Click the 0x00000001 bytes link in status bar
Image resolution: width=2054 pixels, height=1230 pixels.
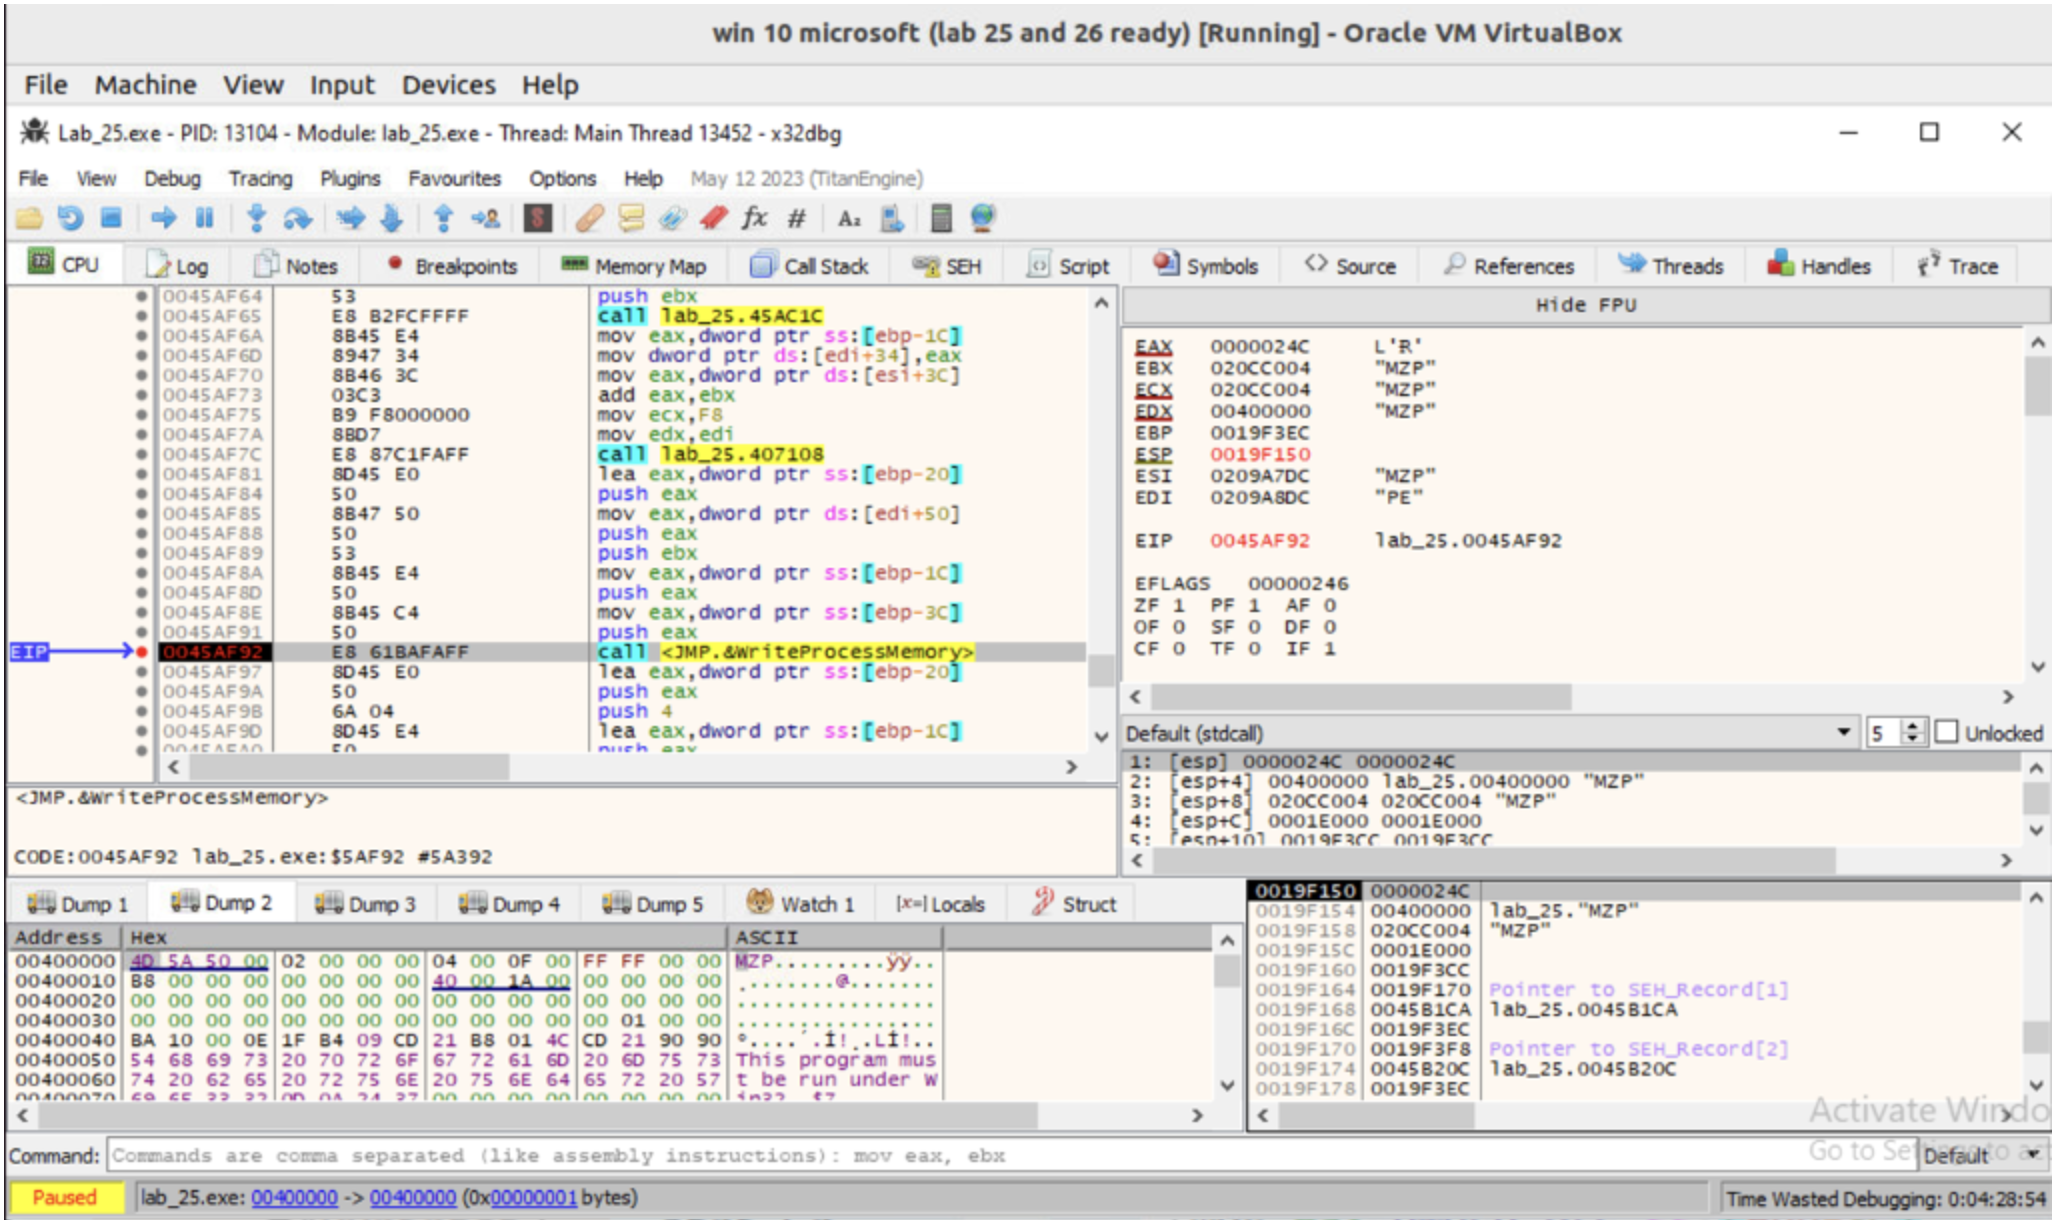click(x=533, y=1197)
